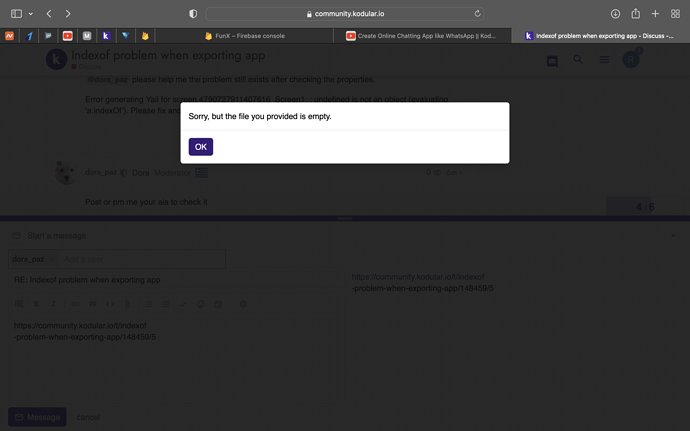
Task: Insert emoji in composer
Action: pos(201,304)
